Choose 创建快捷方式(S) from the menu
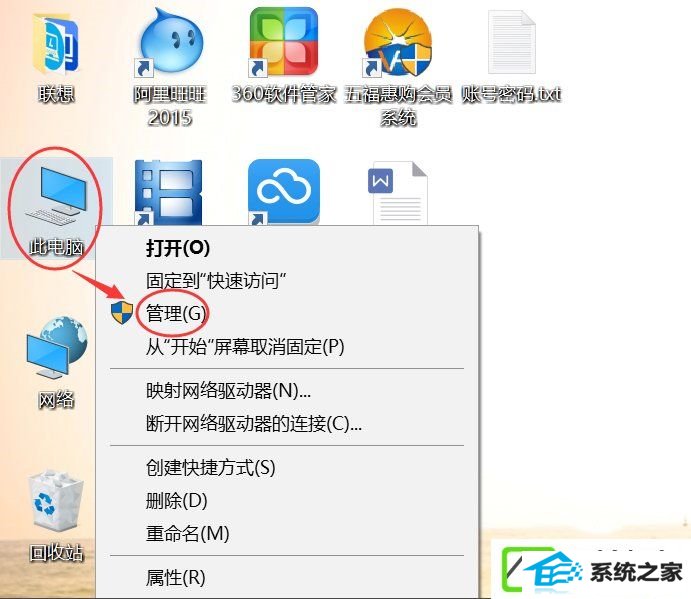Image resolution: width=691 pixels, height=599 pixels. pyautogui.click(x=287, y=468)
